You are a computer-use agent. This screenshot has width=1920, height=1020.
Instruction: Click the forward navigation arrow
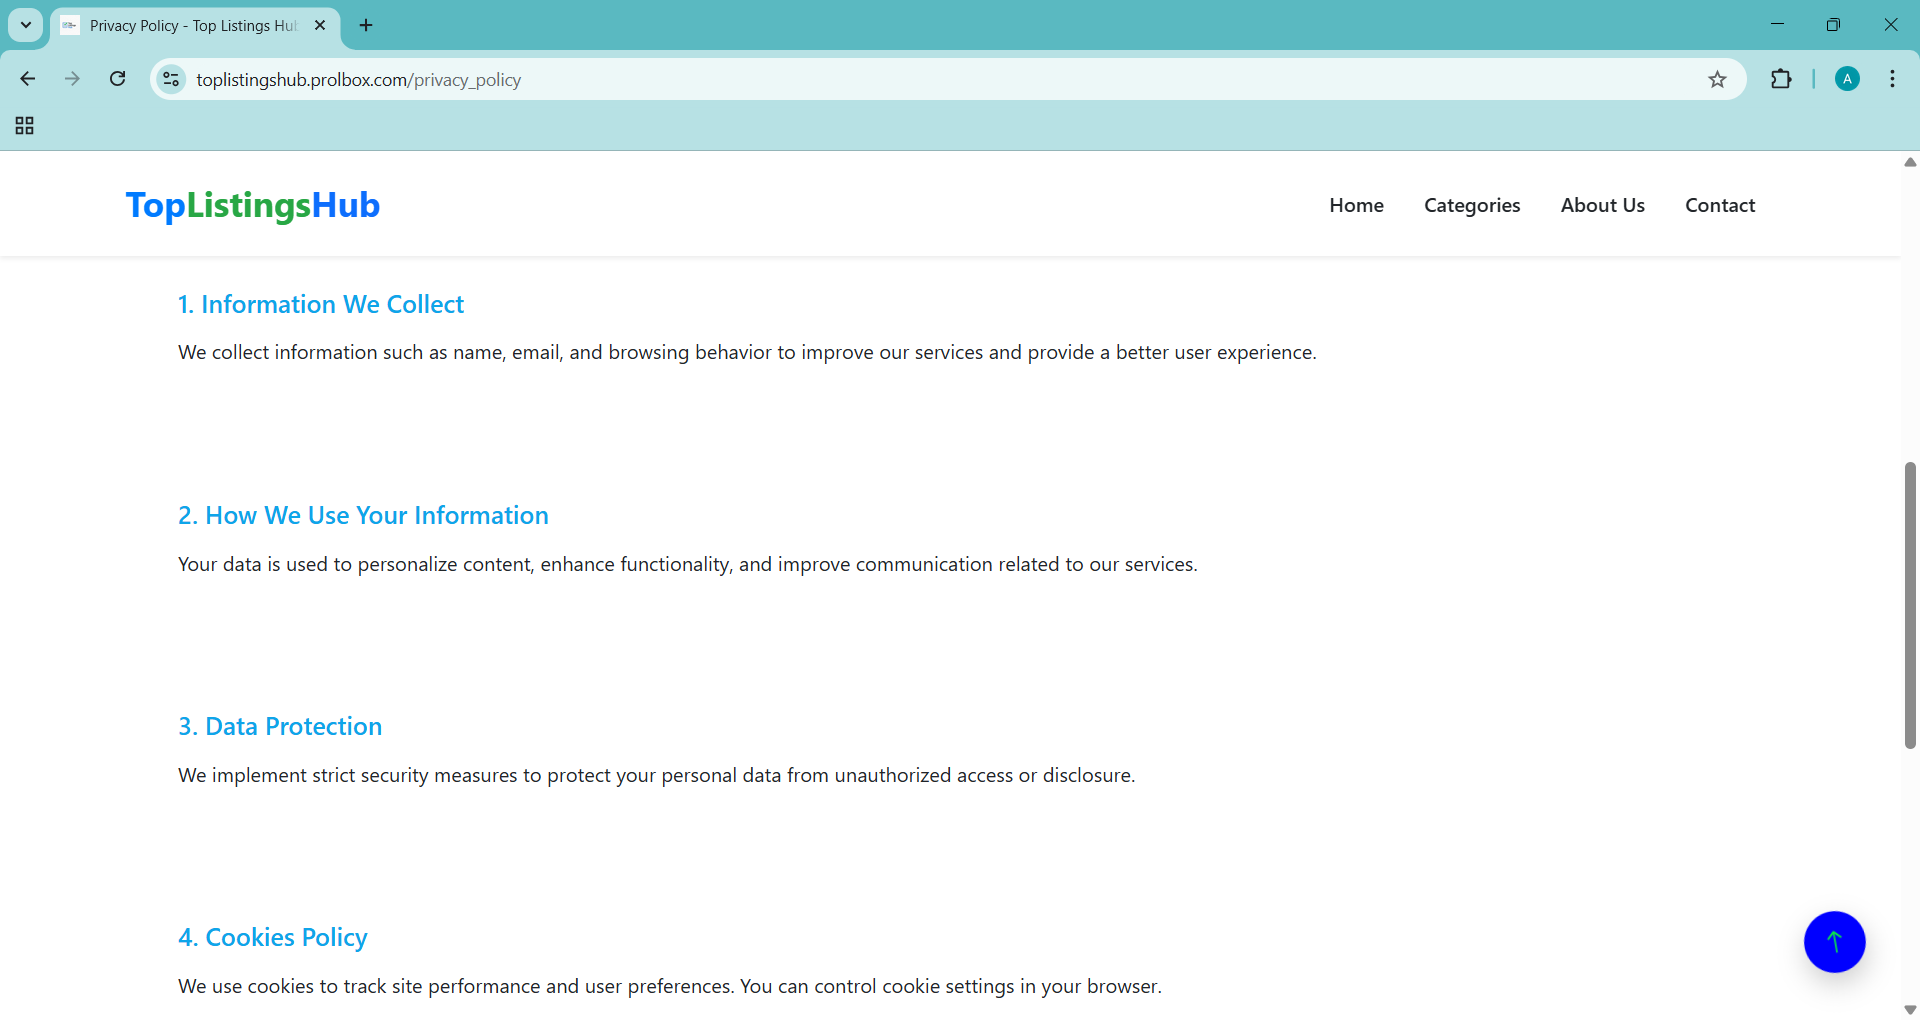click(72, 79)
